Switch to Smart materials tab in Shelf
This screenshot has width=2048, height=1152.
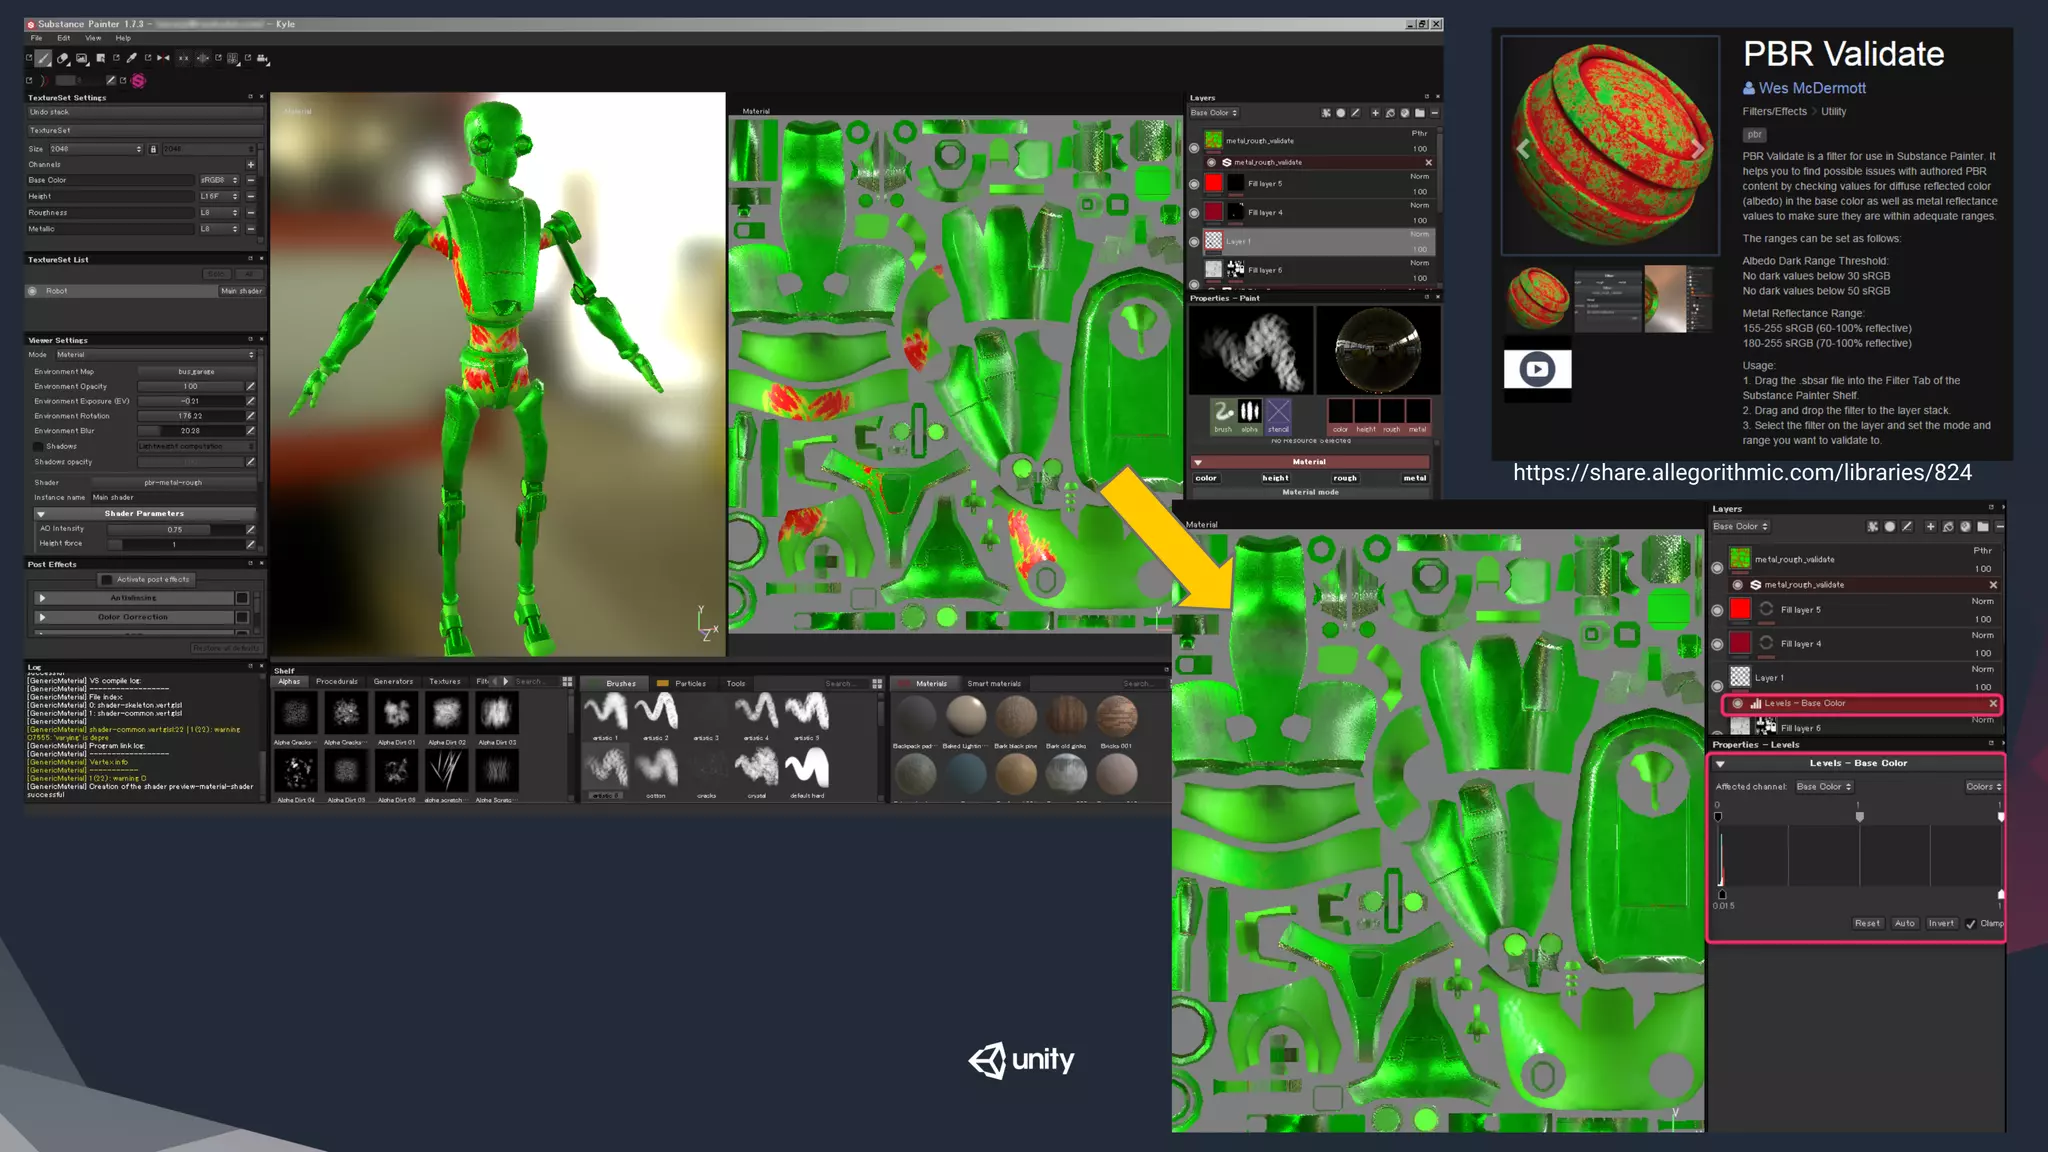point(994,684)
